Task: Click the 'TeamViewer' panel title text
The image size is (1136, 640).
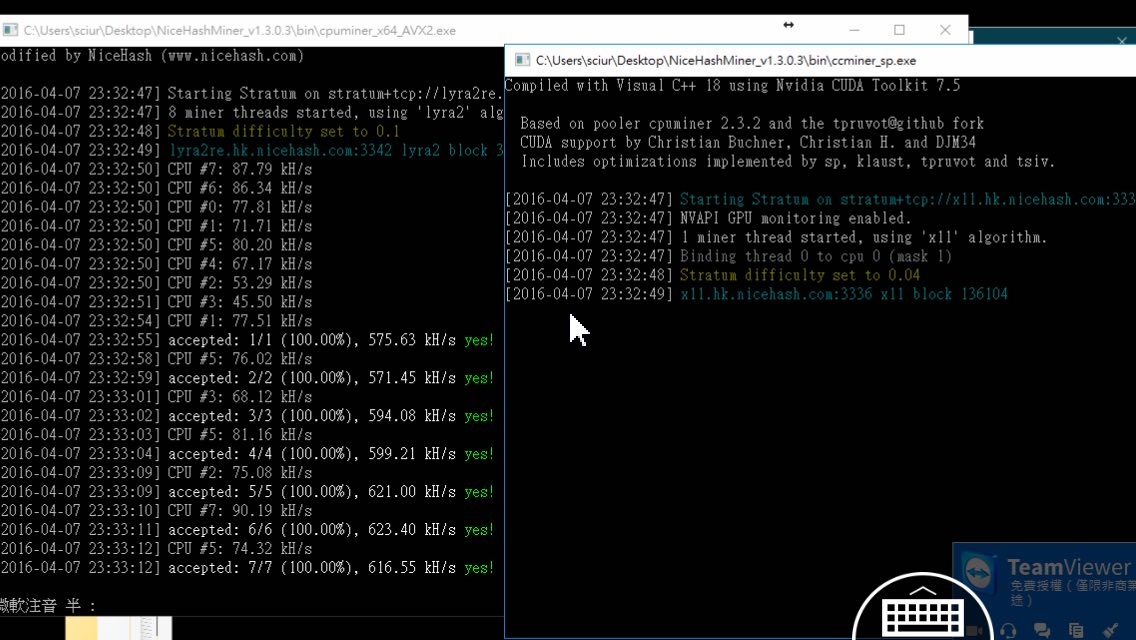Action: pos(1069,567)
